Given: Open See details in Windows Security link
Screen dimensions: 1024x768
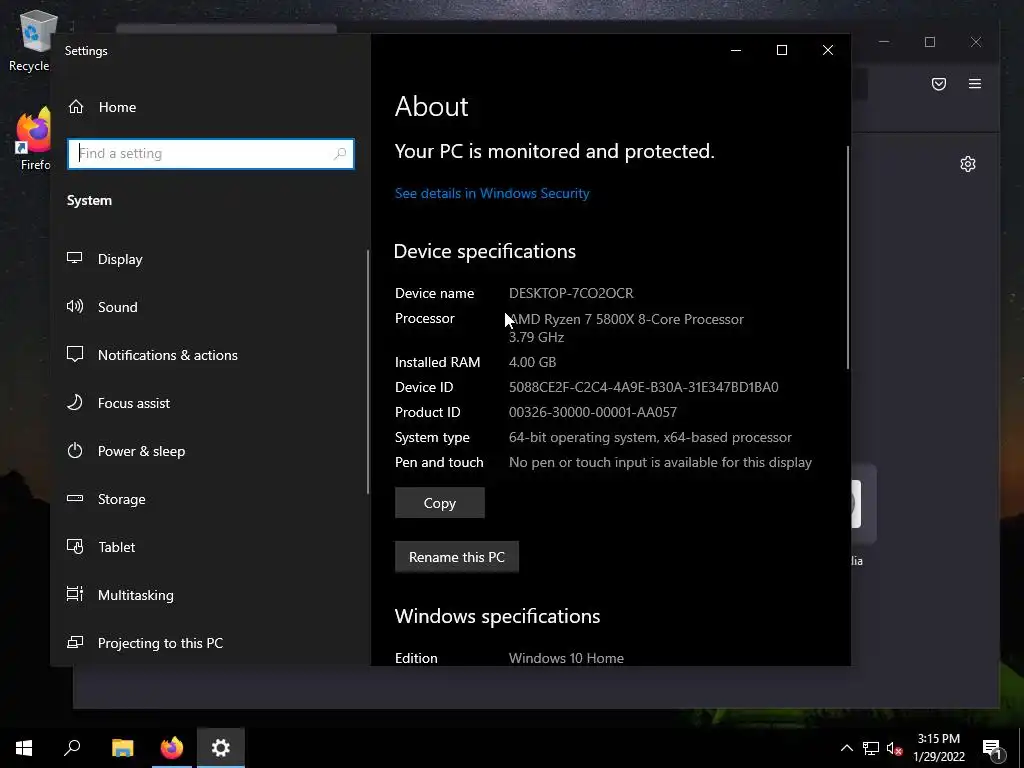Looking at the screenshot, I should [492, 193].
